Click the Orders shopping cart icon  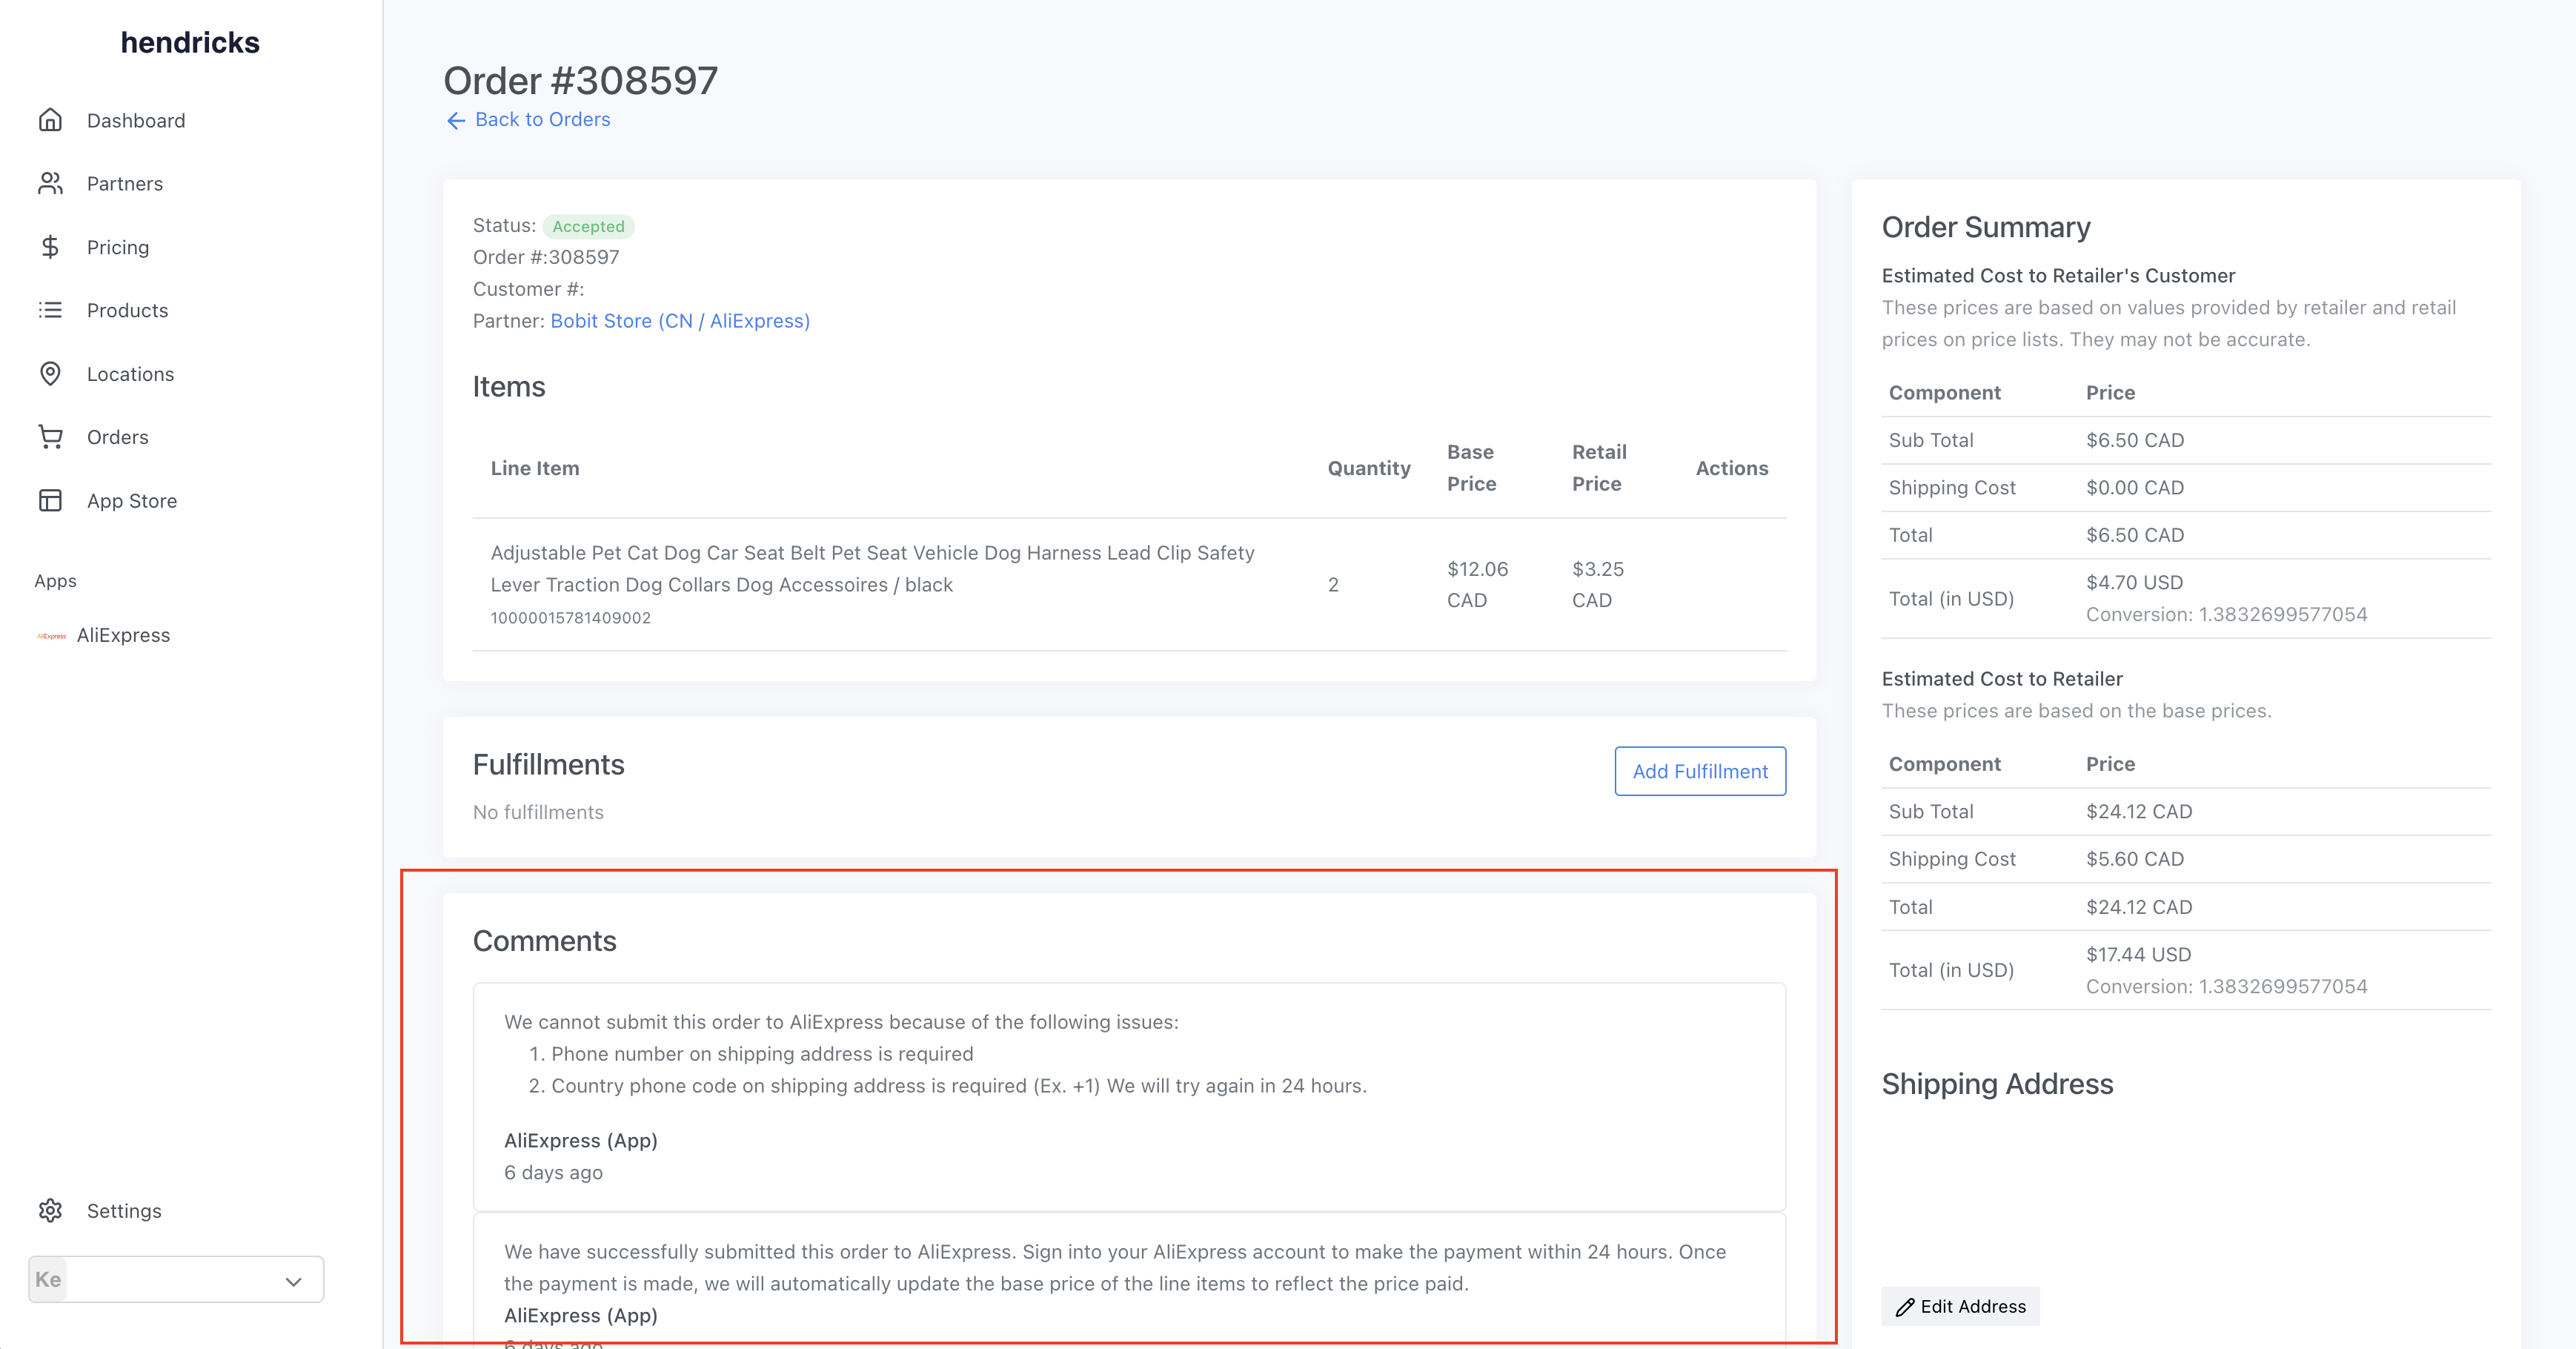click(50, 437)
